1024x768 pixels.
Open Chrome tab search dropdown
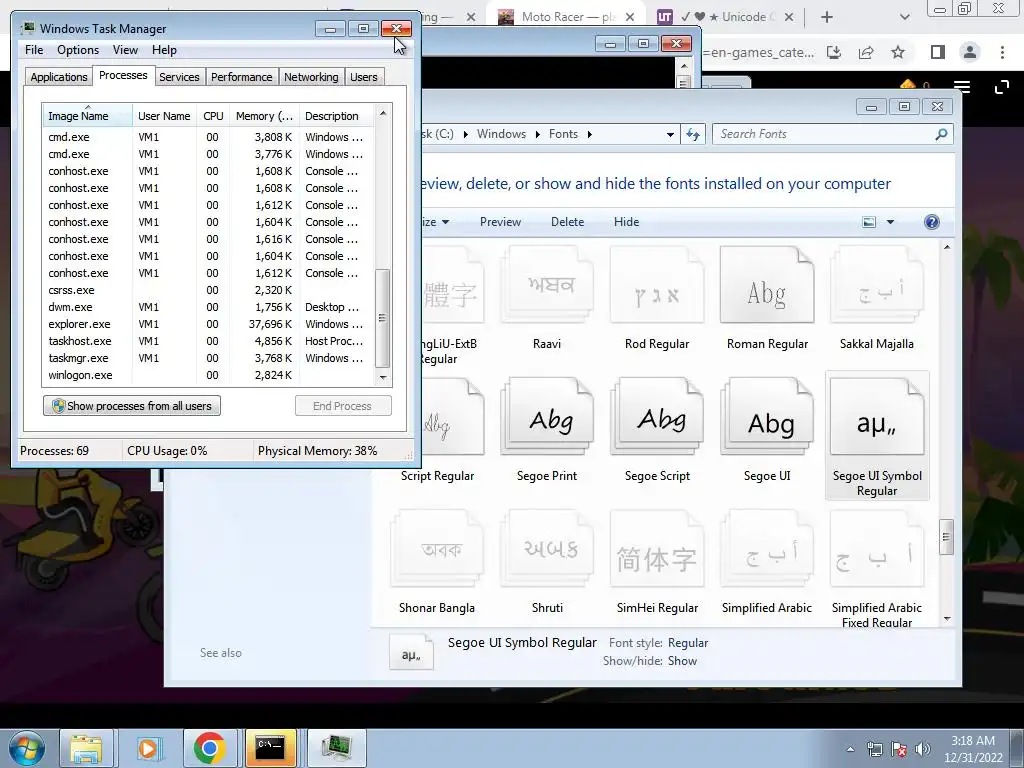point(904,17)
